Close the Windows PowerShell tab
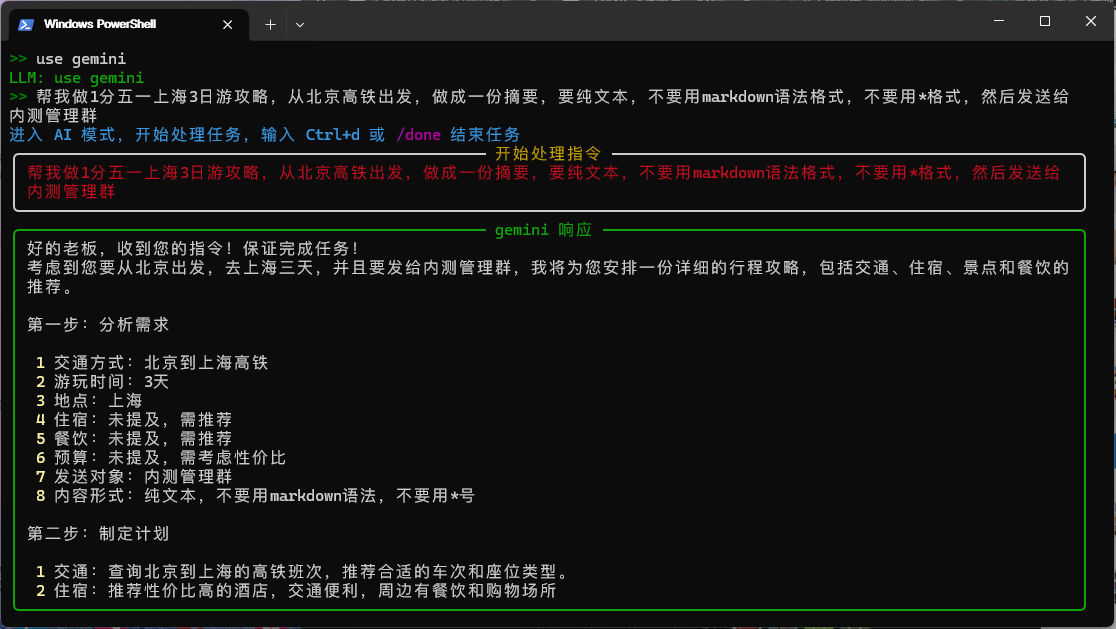 (x=228, y=25)
